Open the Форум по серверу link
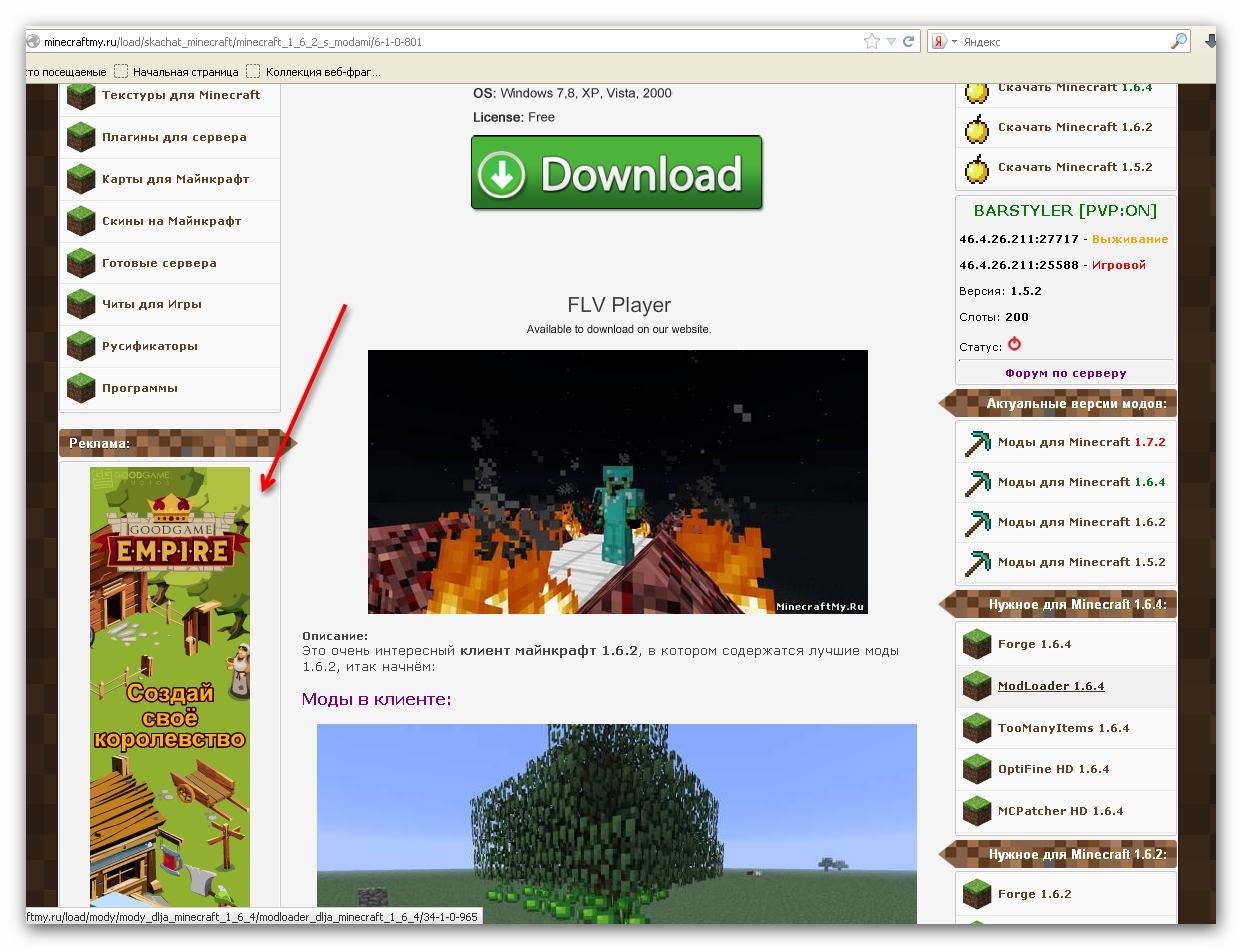1242x950 pixels. [1066, 373]
